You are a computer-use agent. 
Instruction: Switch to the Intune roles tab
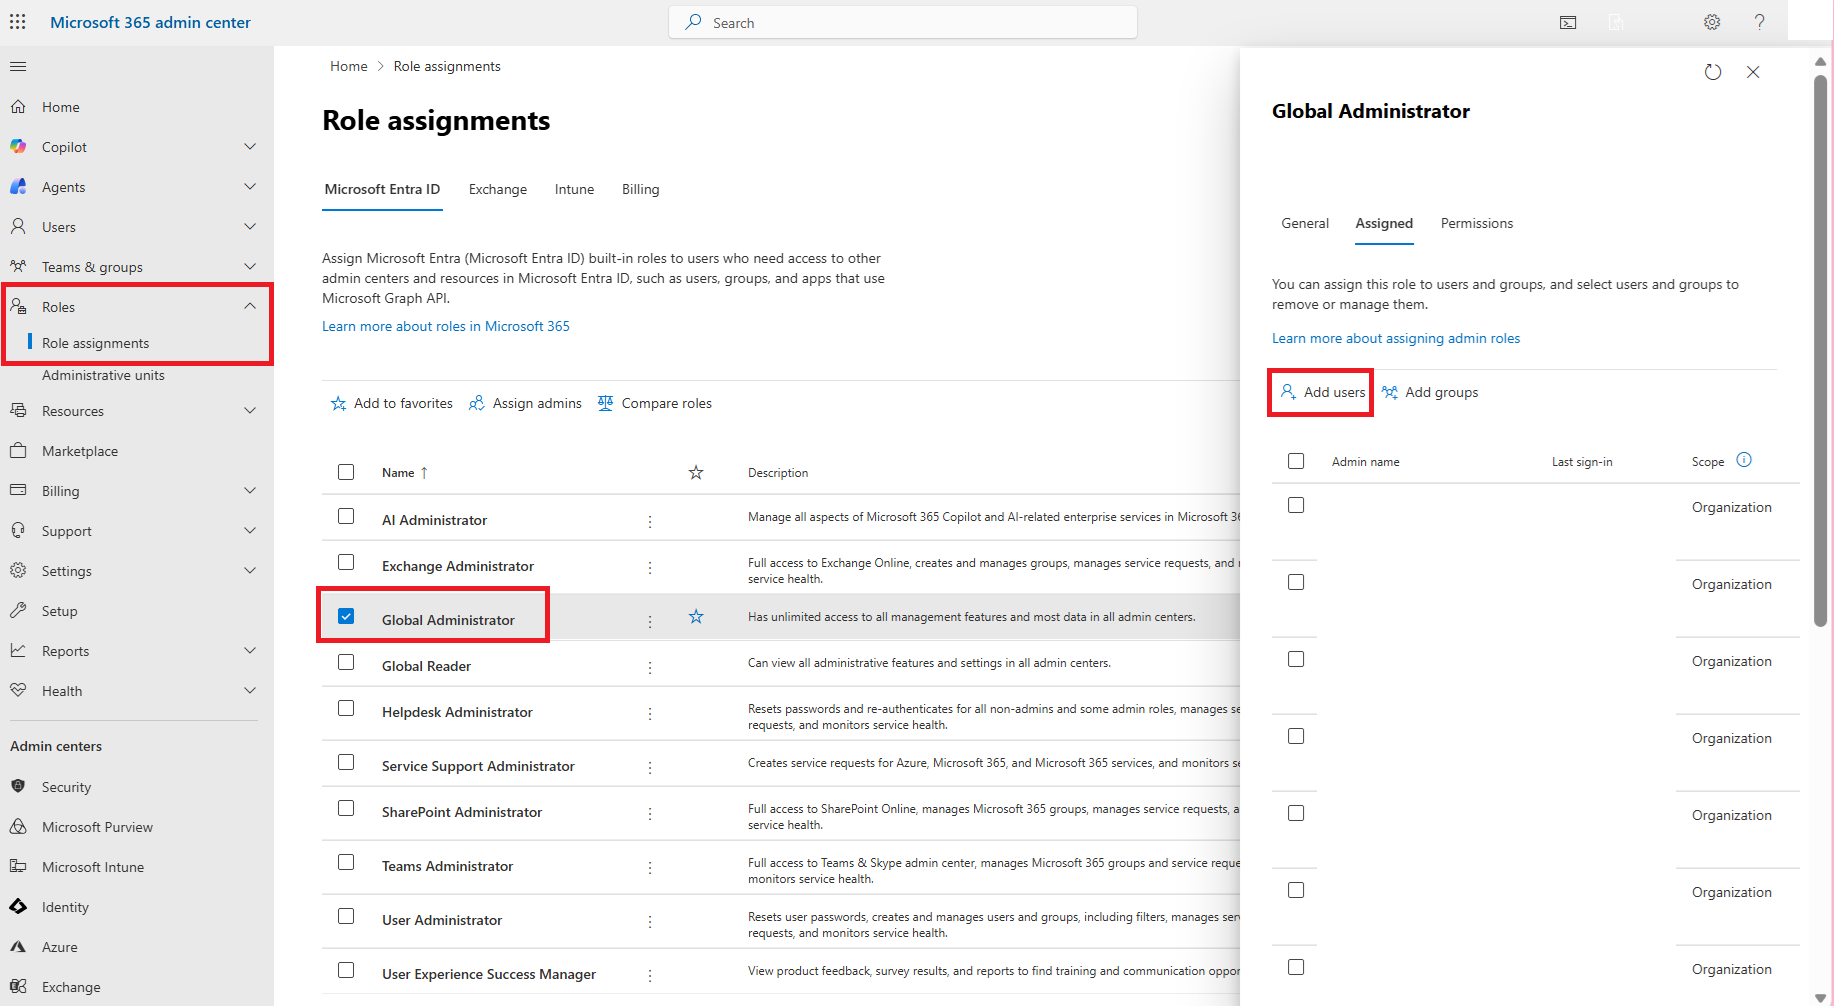[574, 189]
